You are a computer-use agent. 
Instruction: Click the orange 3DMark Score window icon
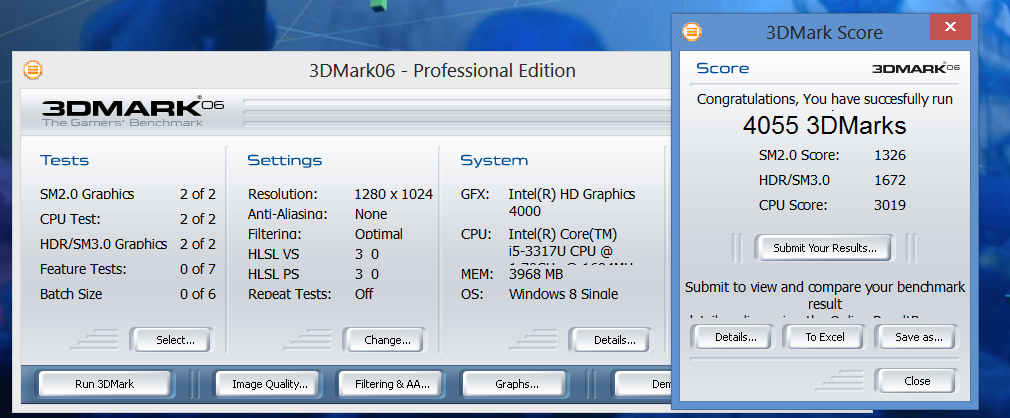pos(691,32)
